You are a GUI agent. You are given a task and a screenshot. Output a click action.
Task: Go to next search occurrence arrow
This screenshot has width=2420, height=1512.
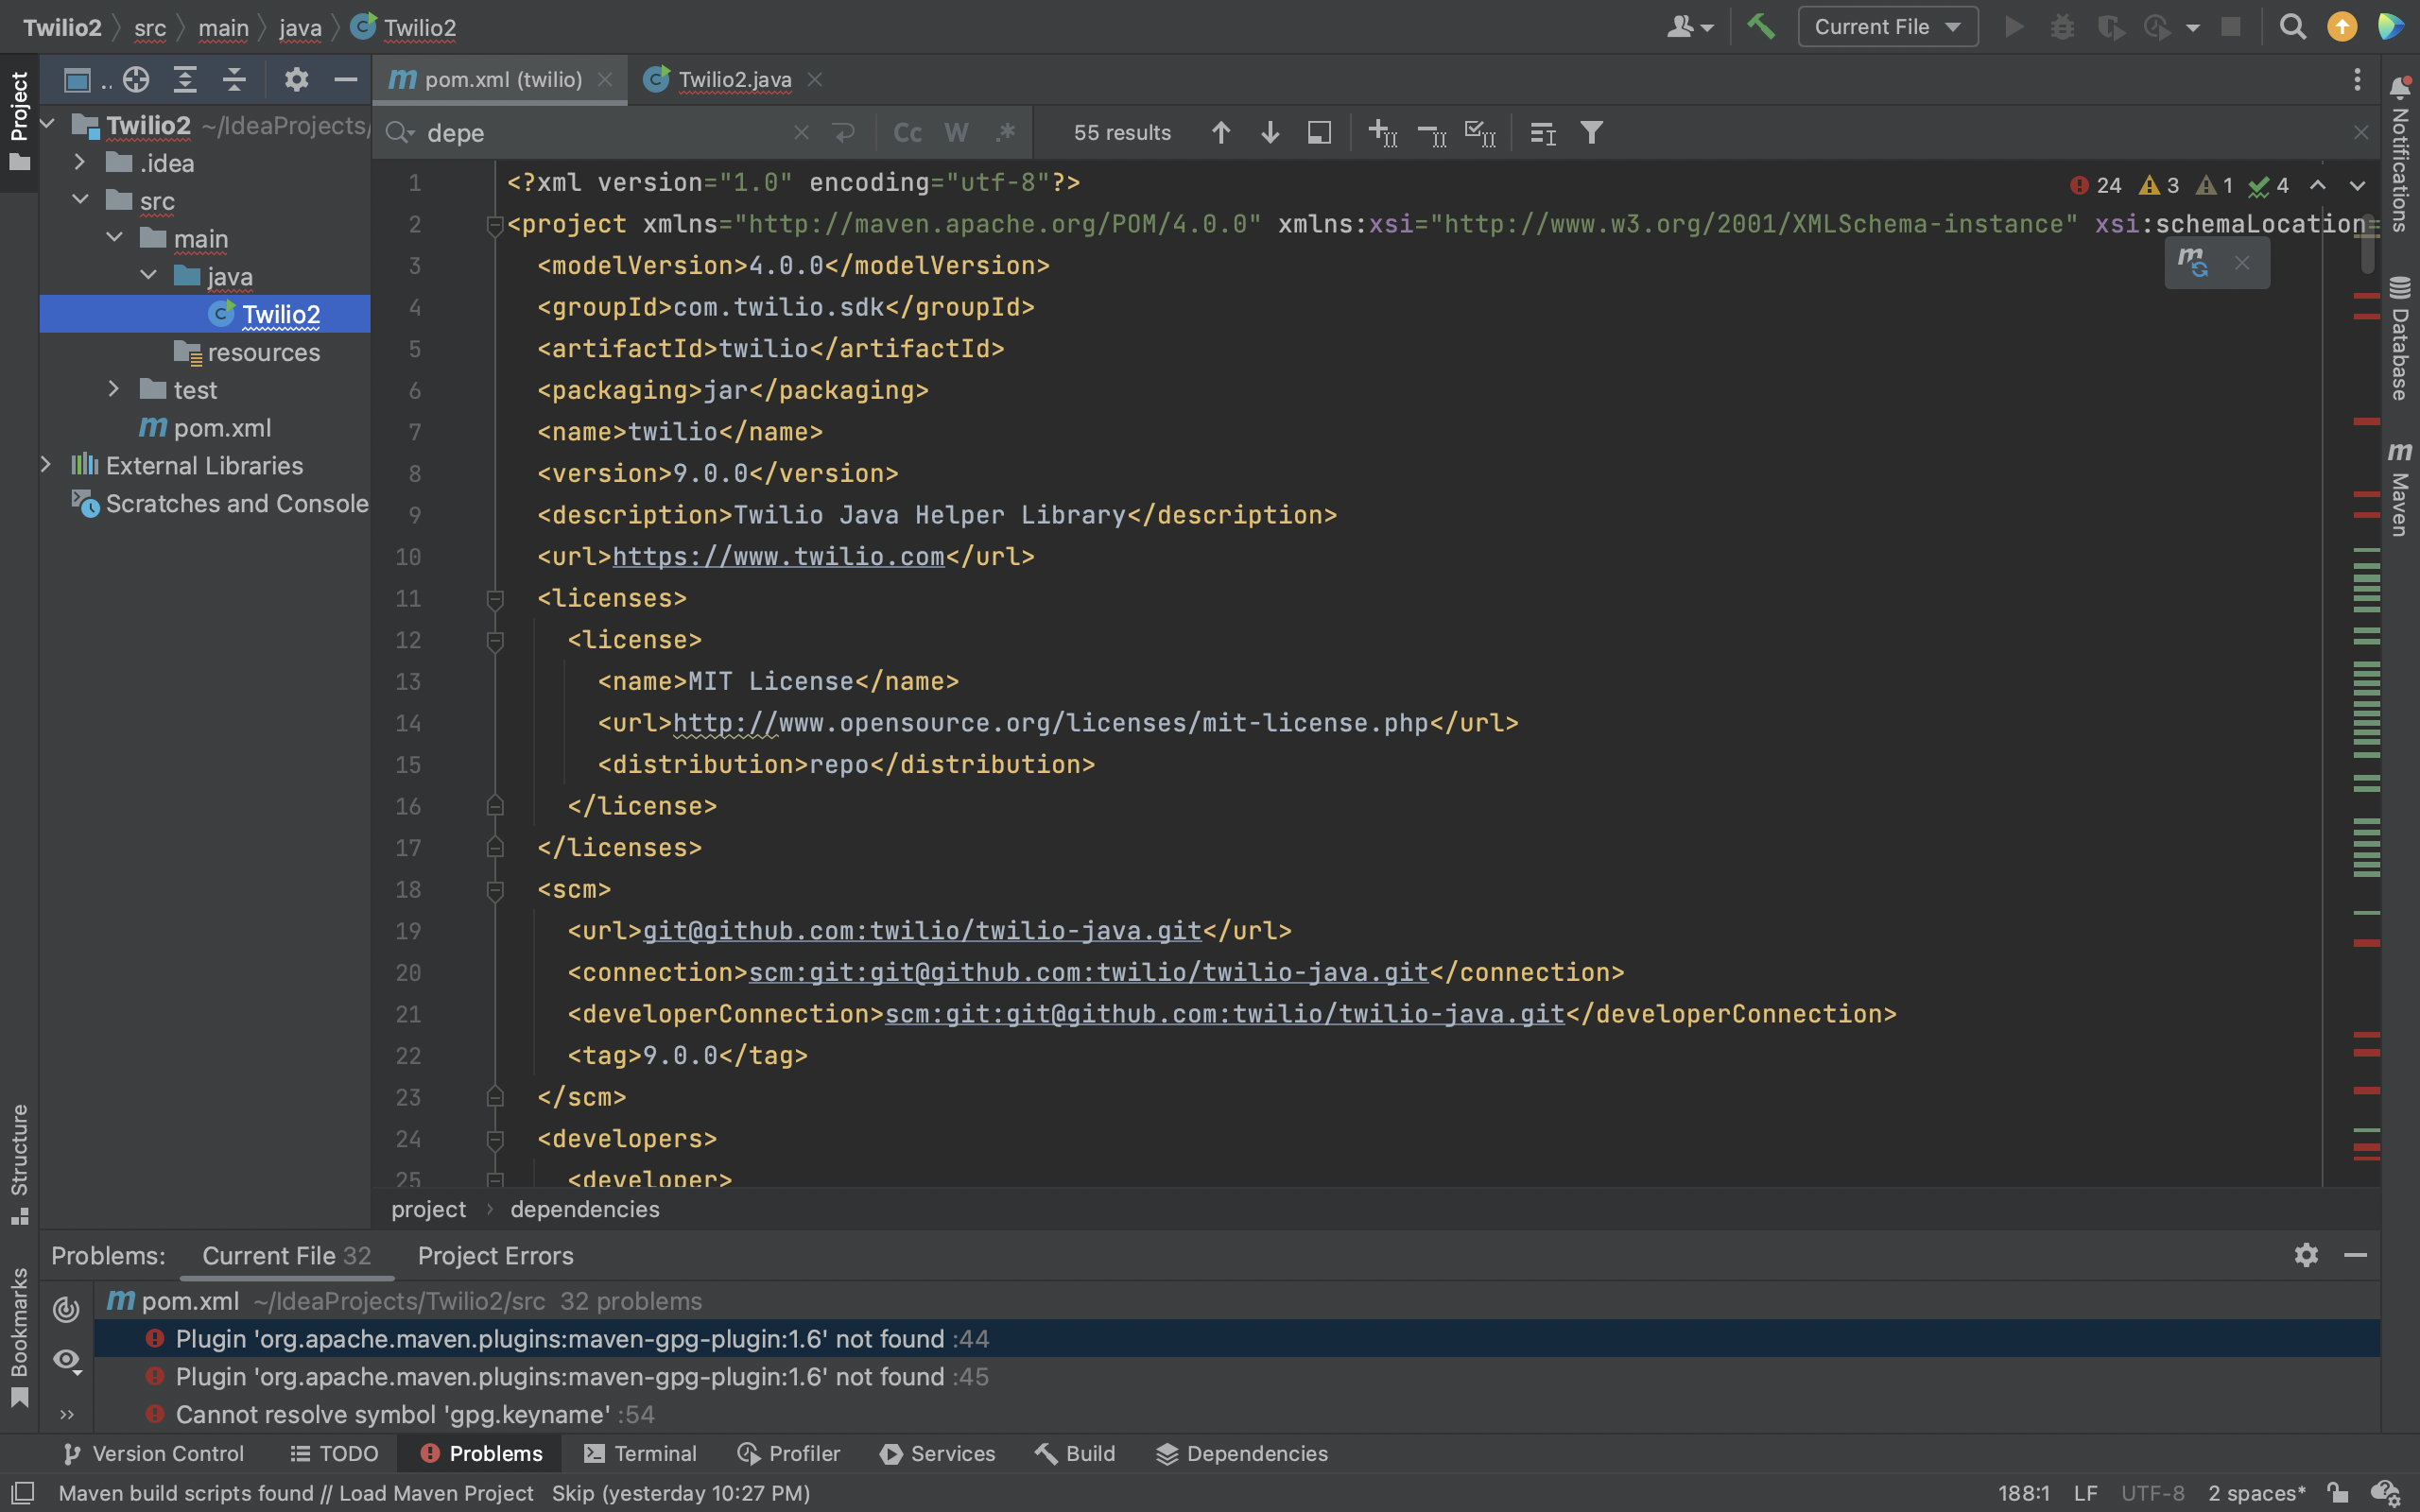1270,133
